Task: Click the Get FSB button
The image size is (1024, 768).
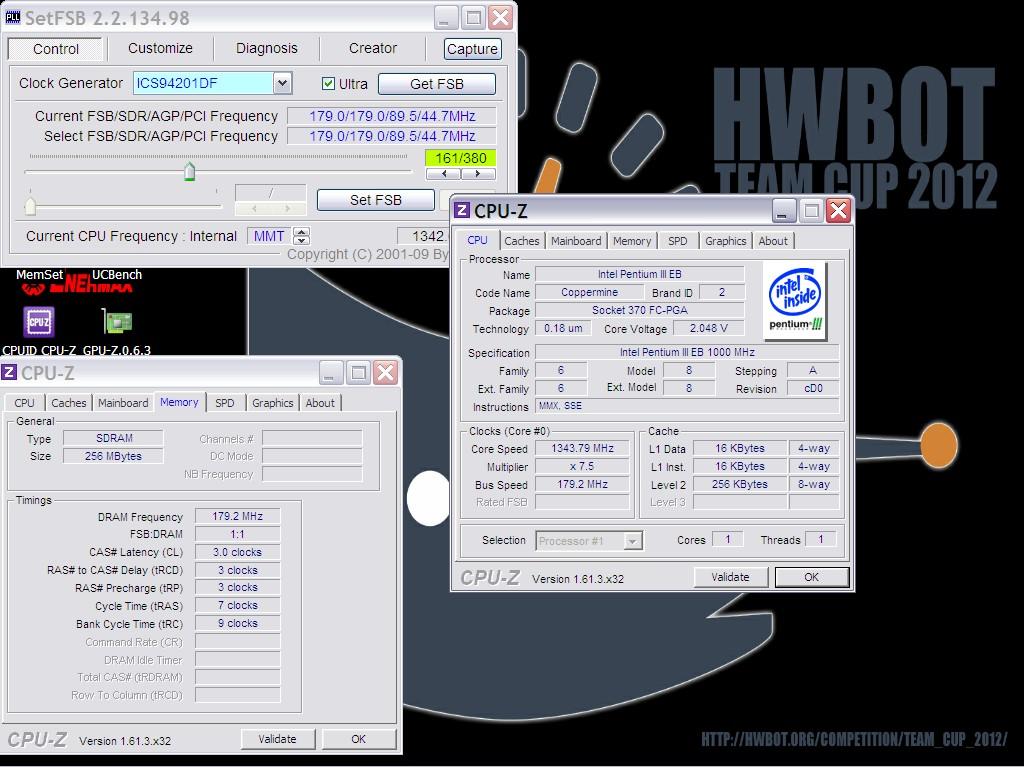Action: (x=436, y=84)
